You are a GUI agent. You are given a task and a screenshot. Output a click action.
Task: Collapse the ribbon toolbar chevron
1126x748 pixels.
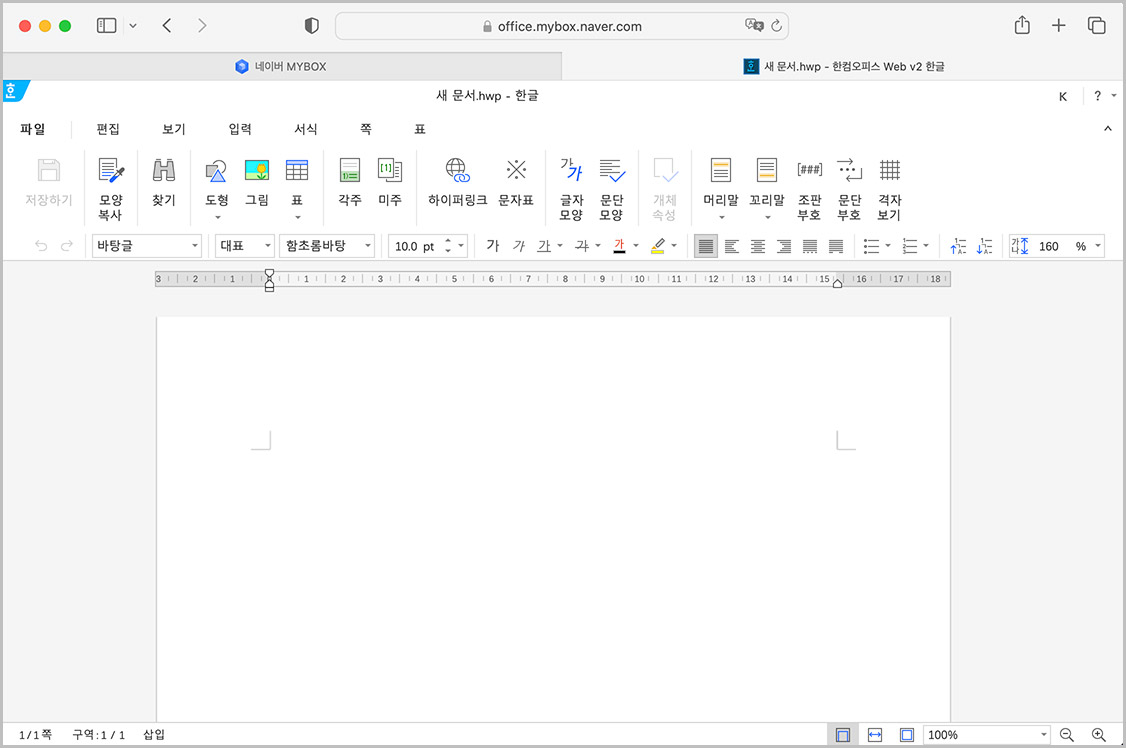coord(1107,128)
